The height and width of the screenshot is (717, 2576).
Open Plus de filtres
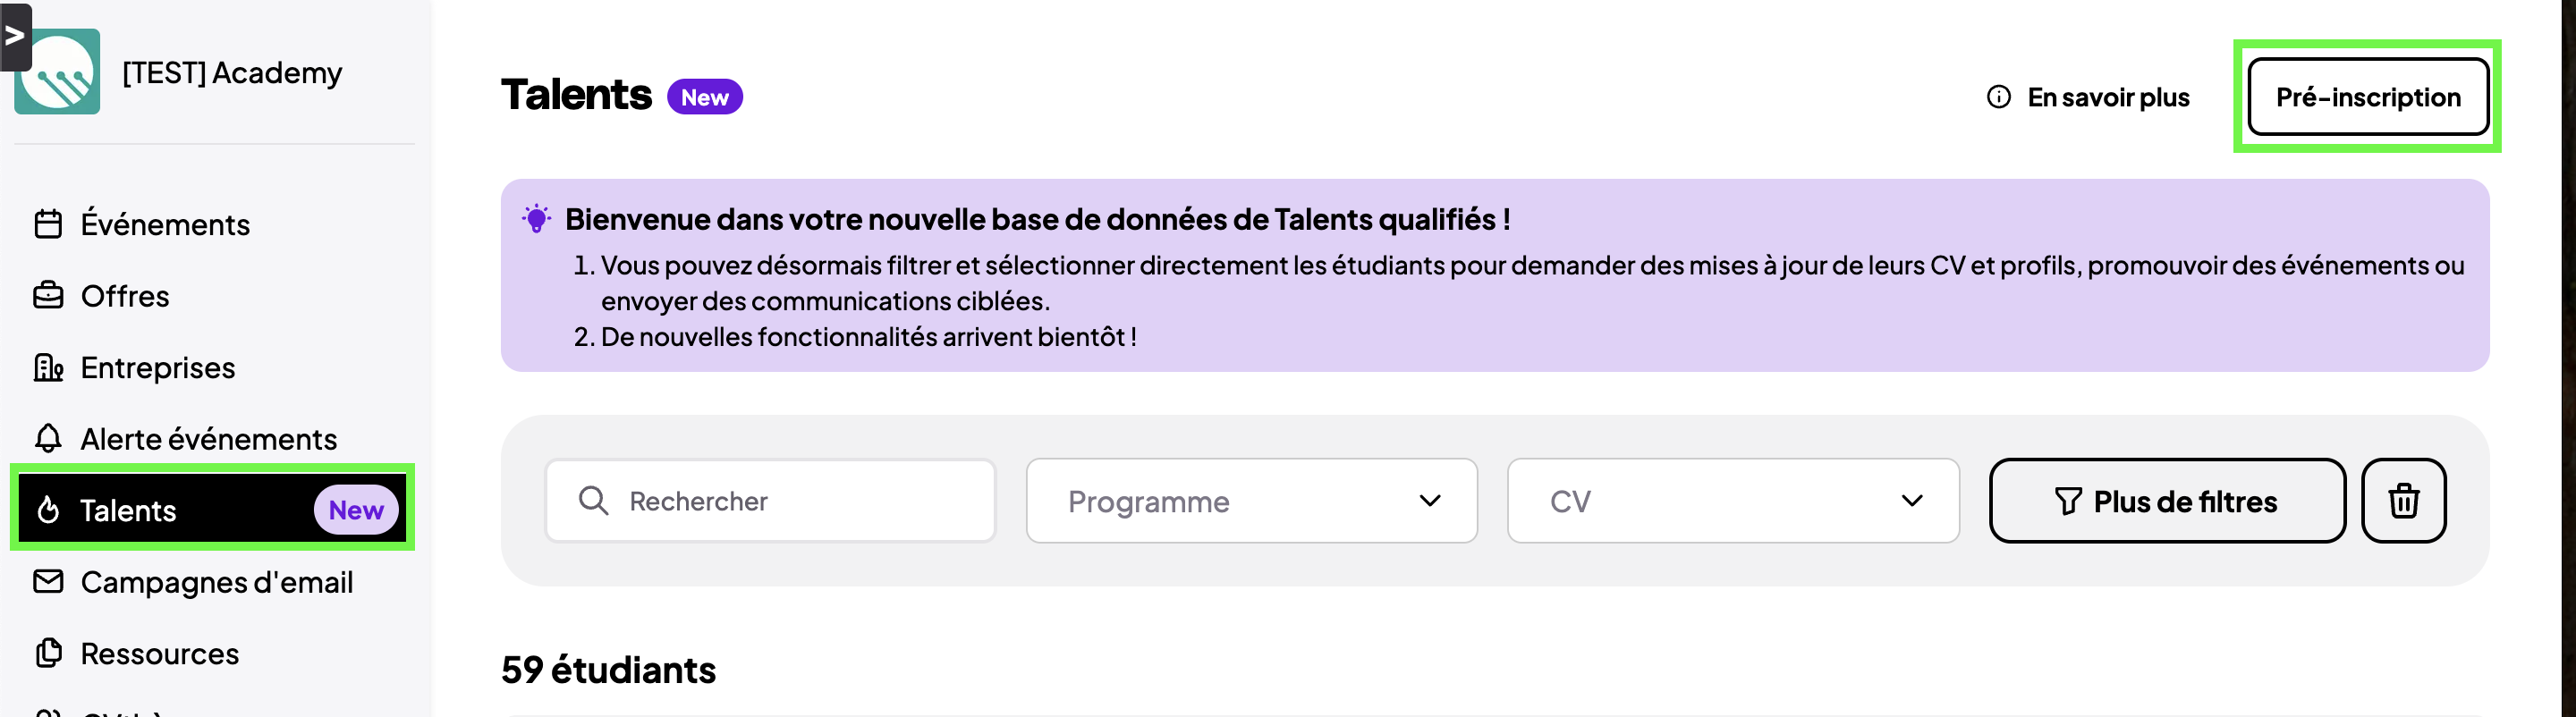(2166, 501)
